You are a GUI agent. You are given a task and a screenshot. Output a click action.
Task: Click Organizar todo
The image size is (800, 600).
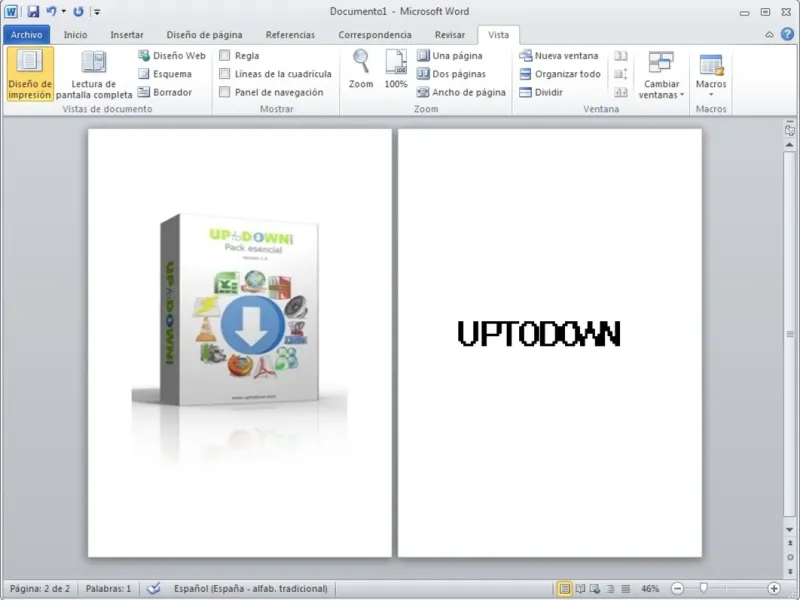pos(560,74)
